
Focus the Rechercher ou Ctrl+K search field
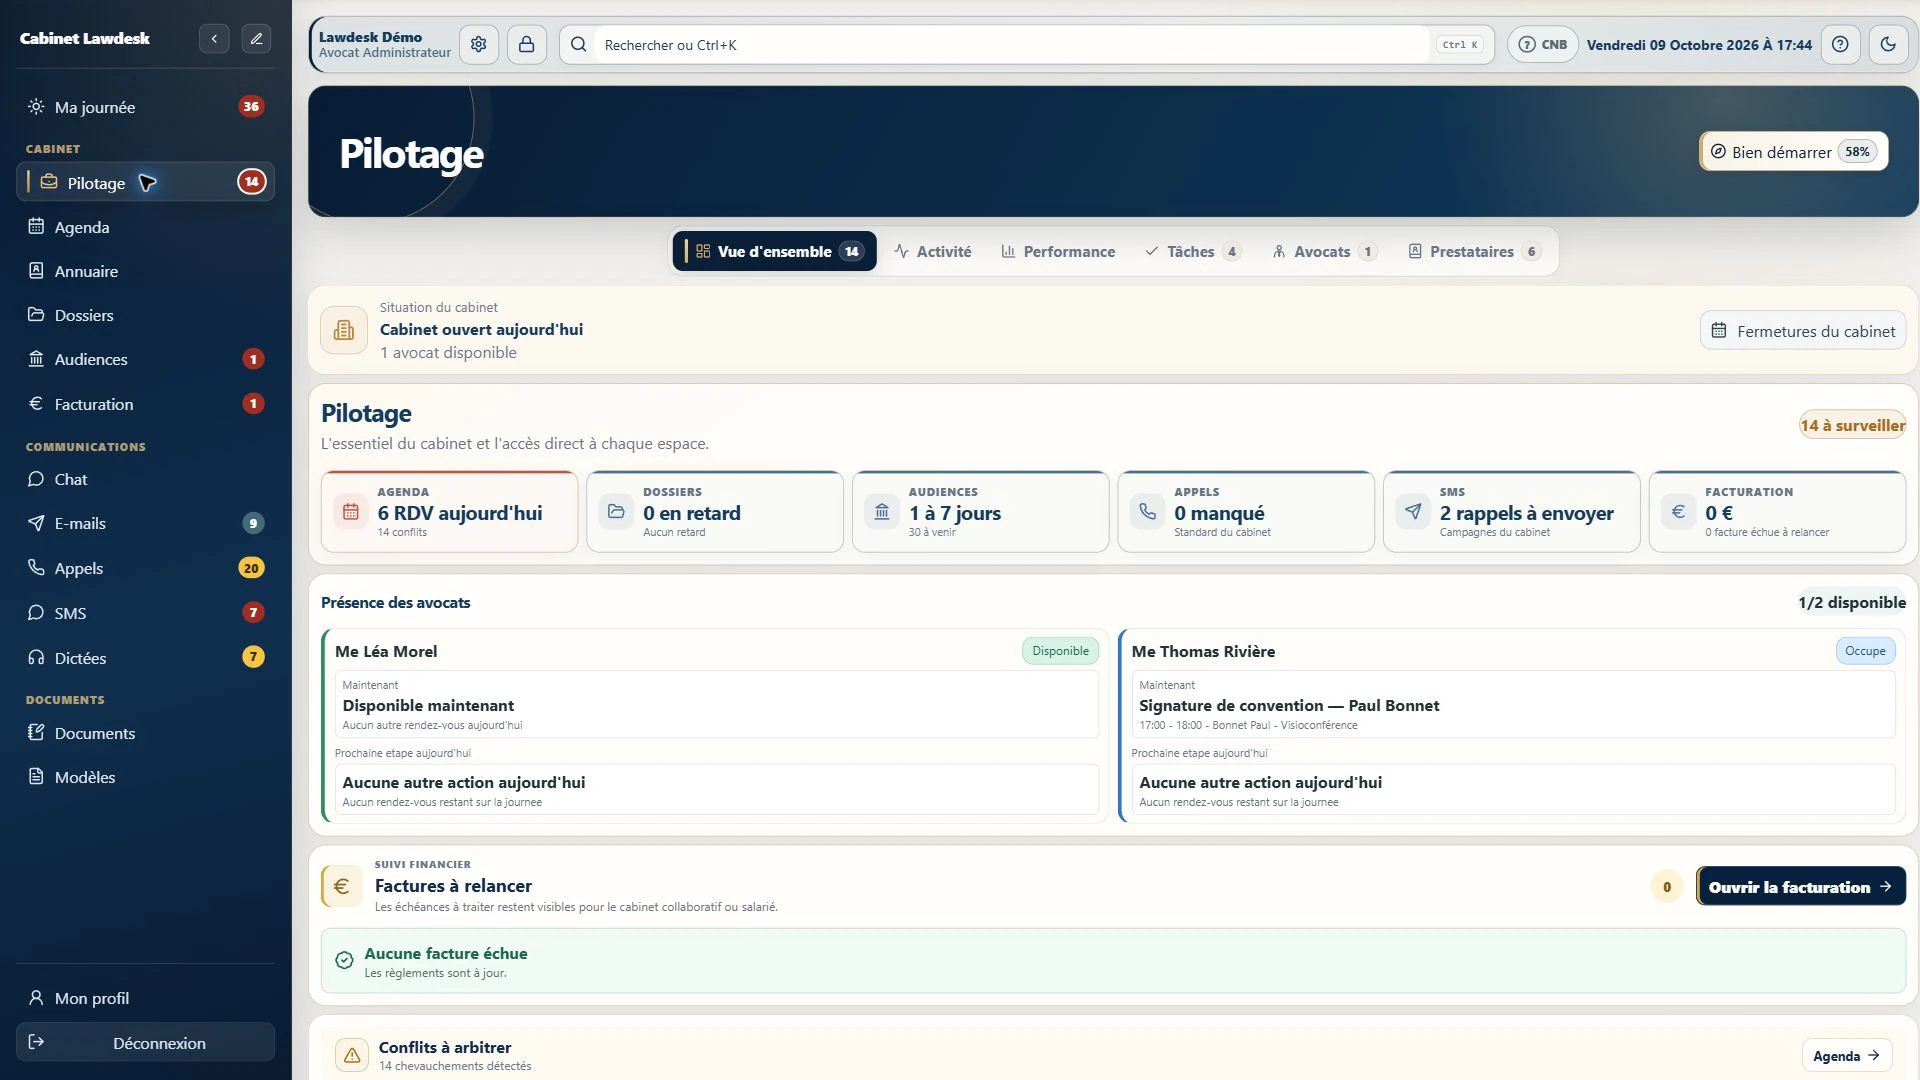(1026, 45)
